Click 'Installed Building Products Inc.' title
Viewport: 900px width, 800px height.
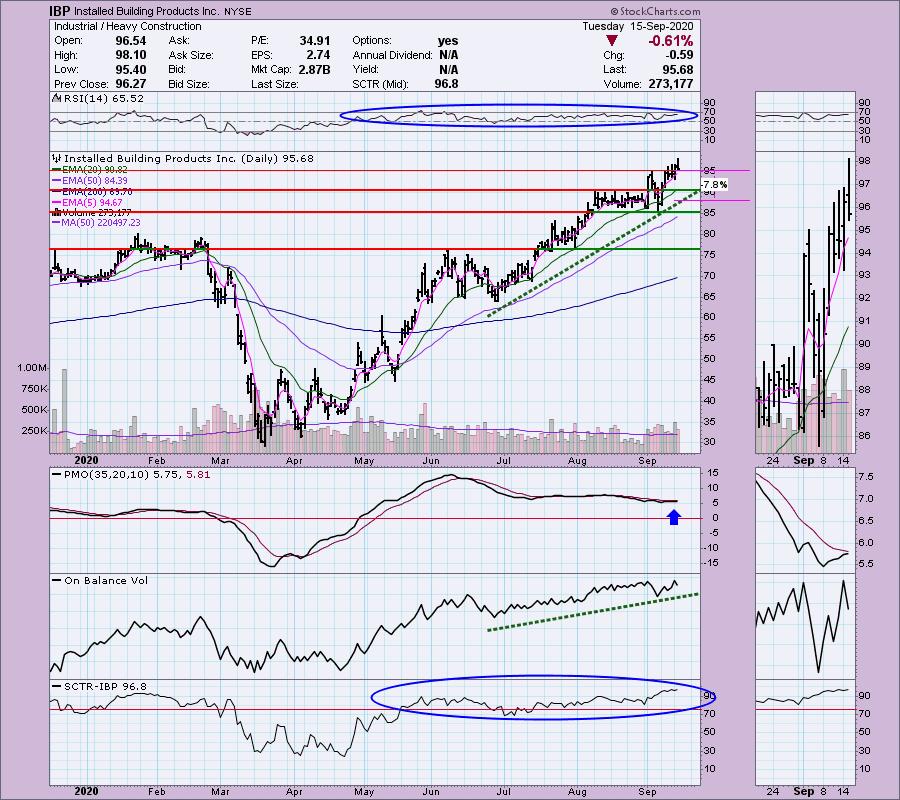click(146, 11)
